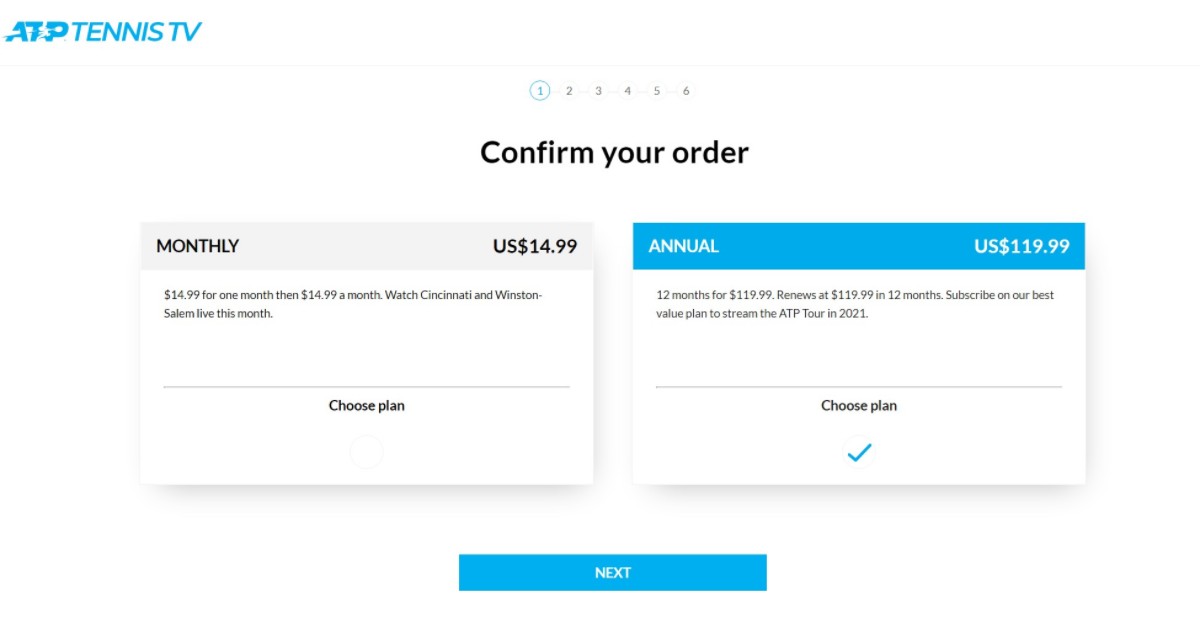Click the MONTHLY plan header
This screenshot has height=642, width=1200.
[x=367, y=246]
